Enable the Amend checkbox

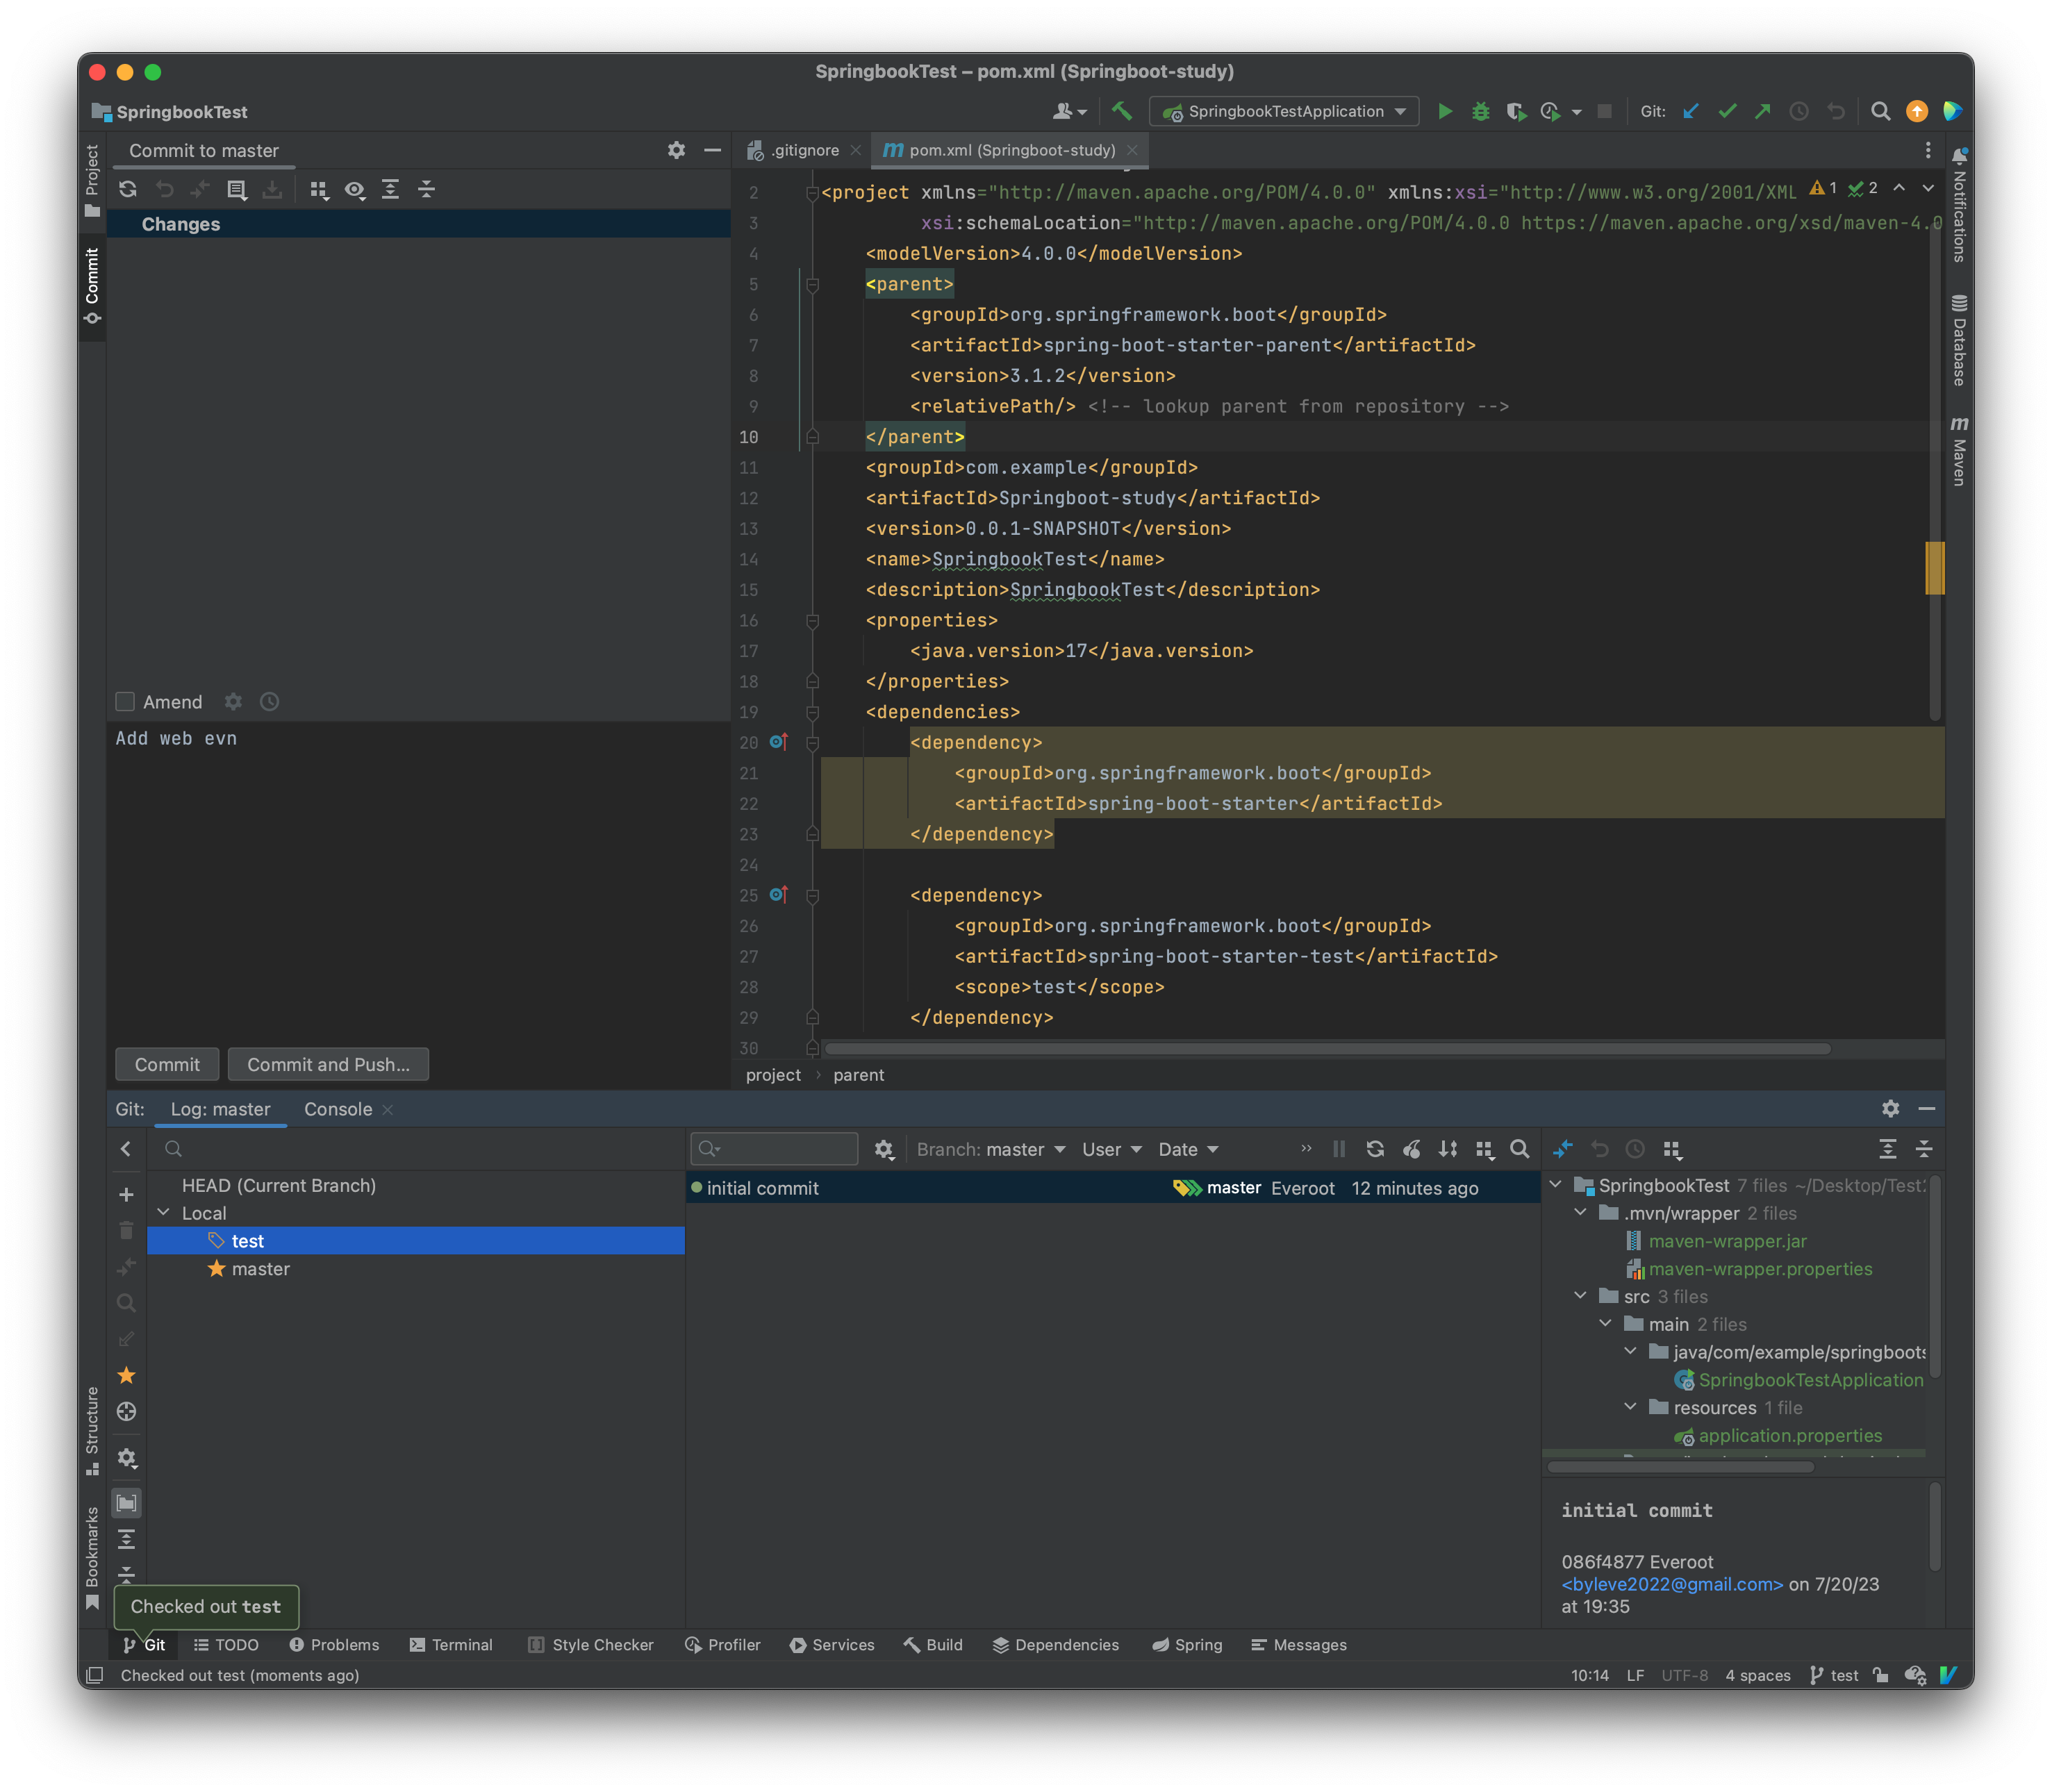coord(125,702)
